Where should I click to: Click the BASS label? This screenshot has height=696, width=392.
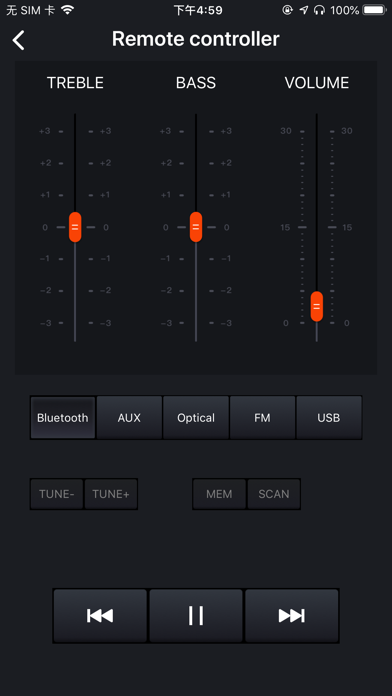pyautogui.click(x=196, y=83)
